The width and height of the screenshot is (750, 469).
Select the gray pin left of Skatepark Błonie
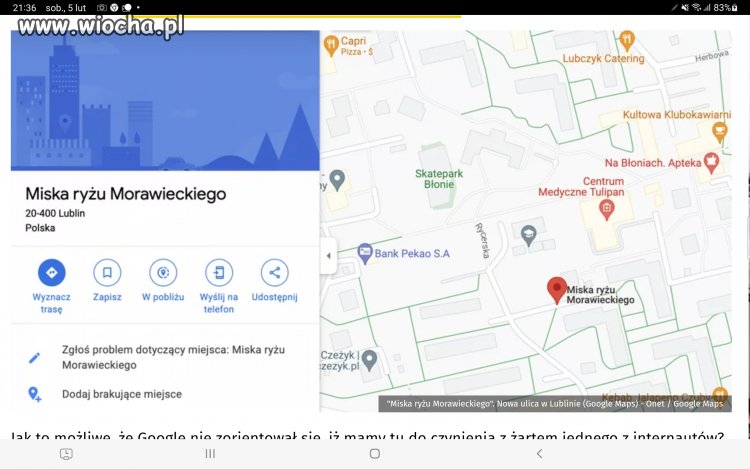337,180
